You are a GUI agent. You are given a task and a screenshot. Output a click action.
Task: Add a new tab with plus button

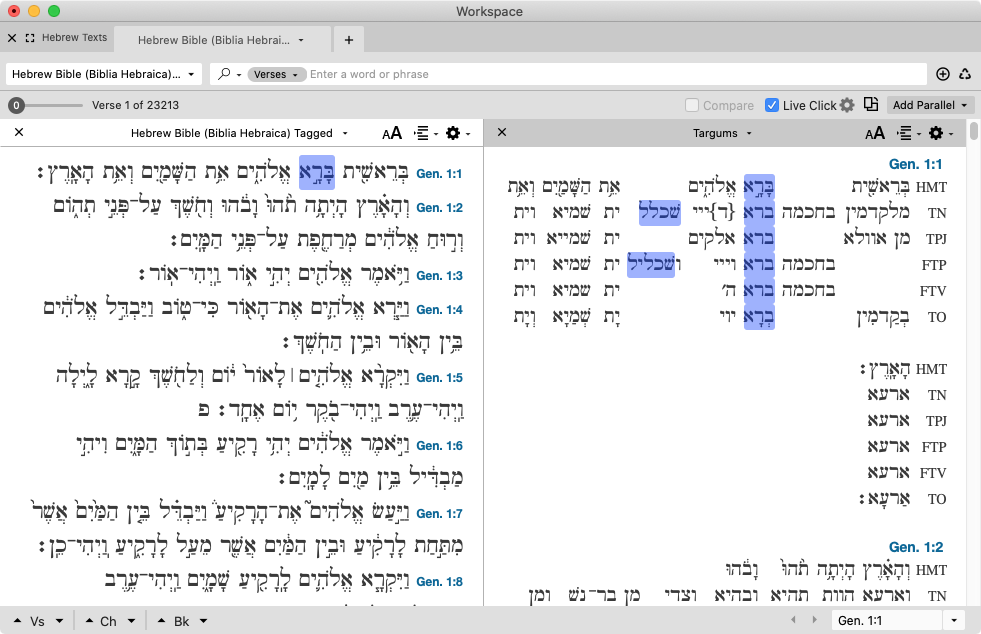(348, 40)
